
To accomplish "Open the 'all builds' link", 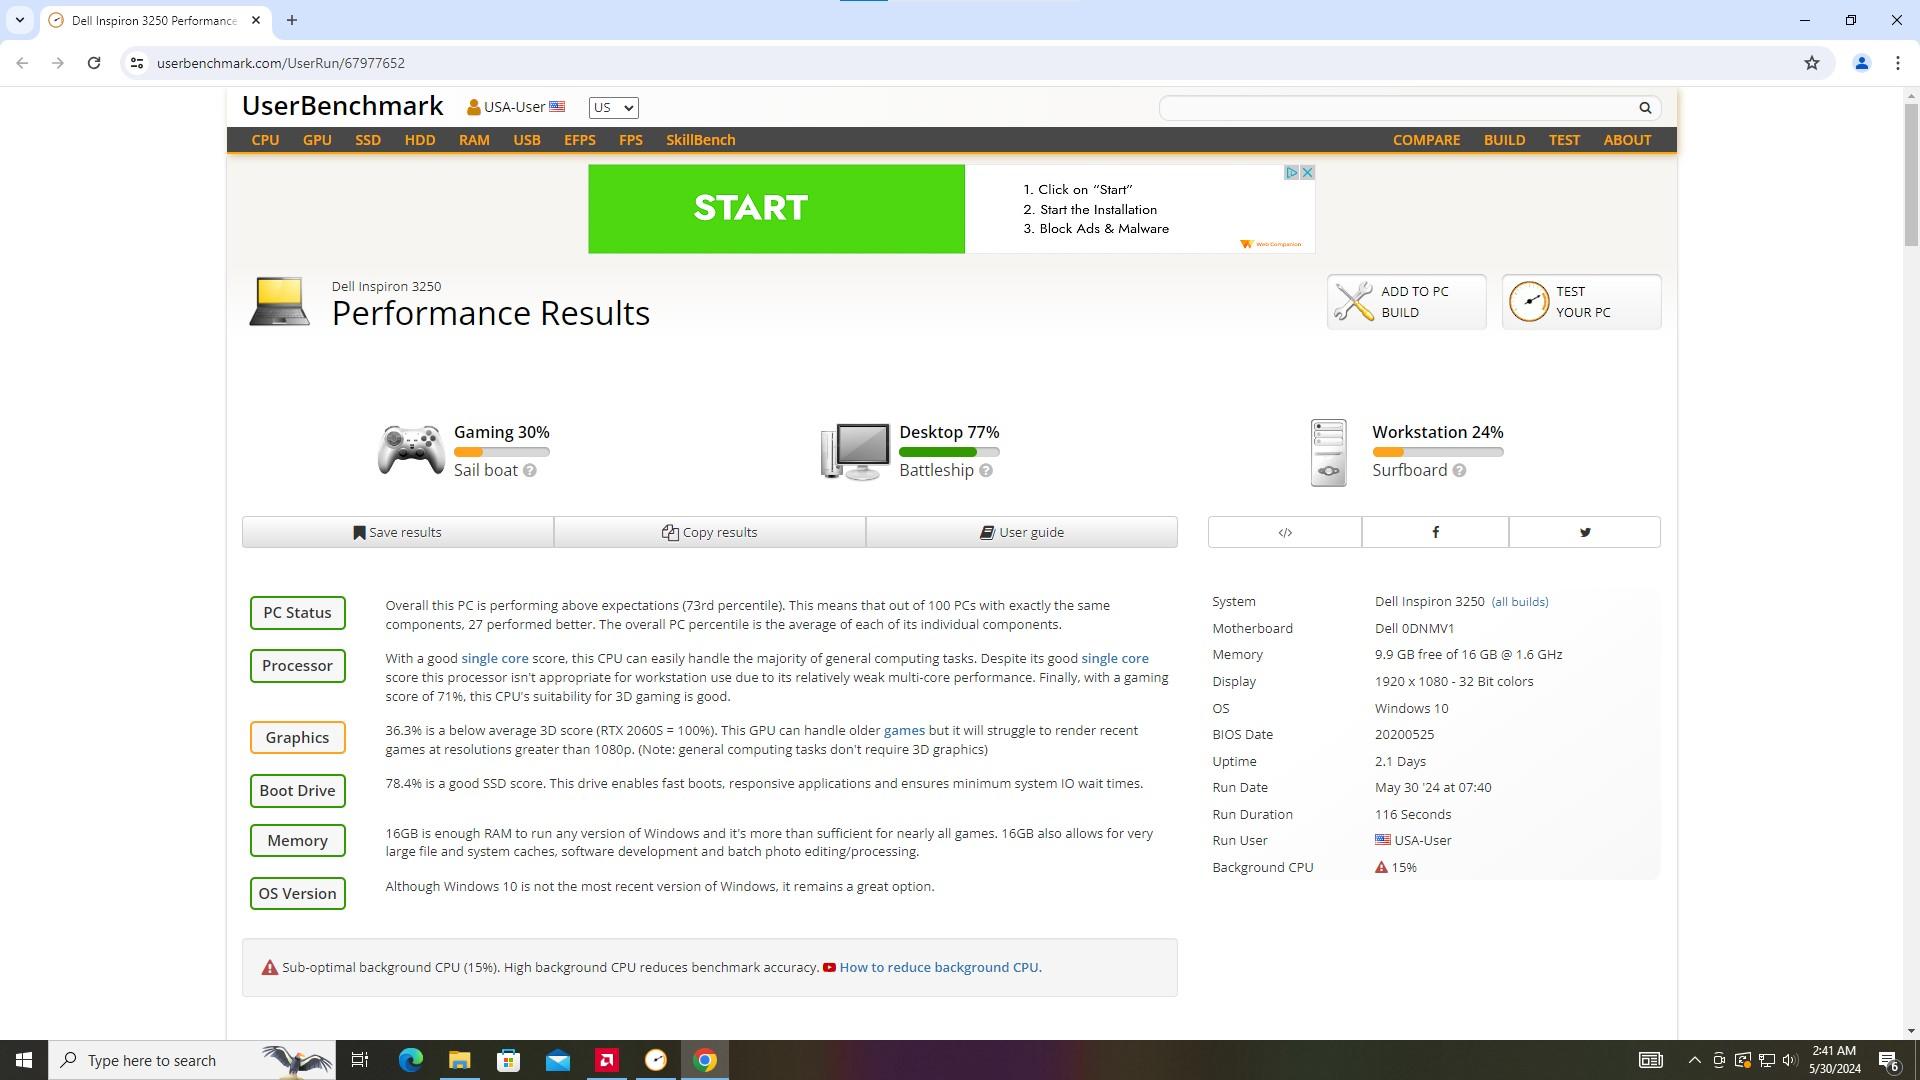I will (x=1520, y=602).
